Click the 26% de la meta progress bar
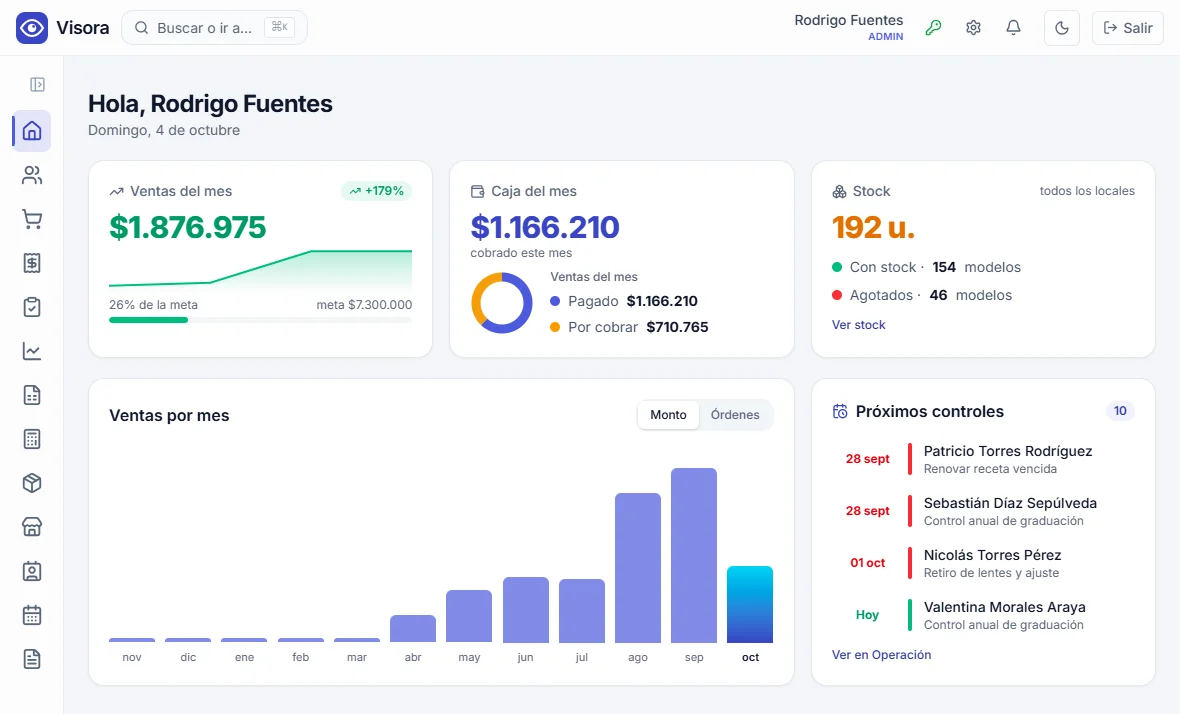Viewport: 1180px width, 714px height. [x=260, y=320]
